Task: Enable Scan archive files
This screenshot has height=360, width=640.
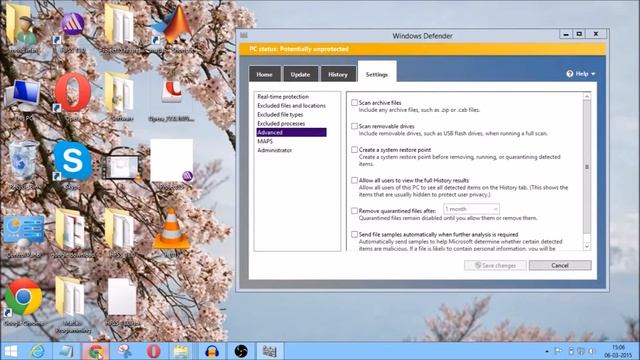Action: click(354, 103)
